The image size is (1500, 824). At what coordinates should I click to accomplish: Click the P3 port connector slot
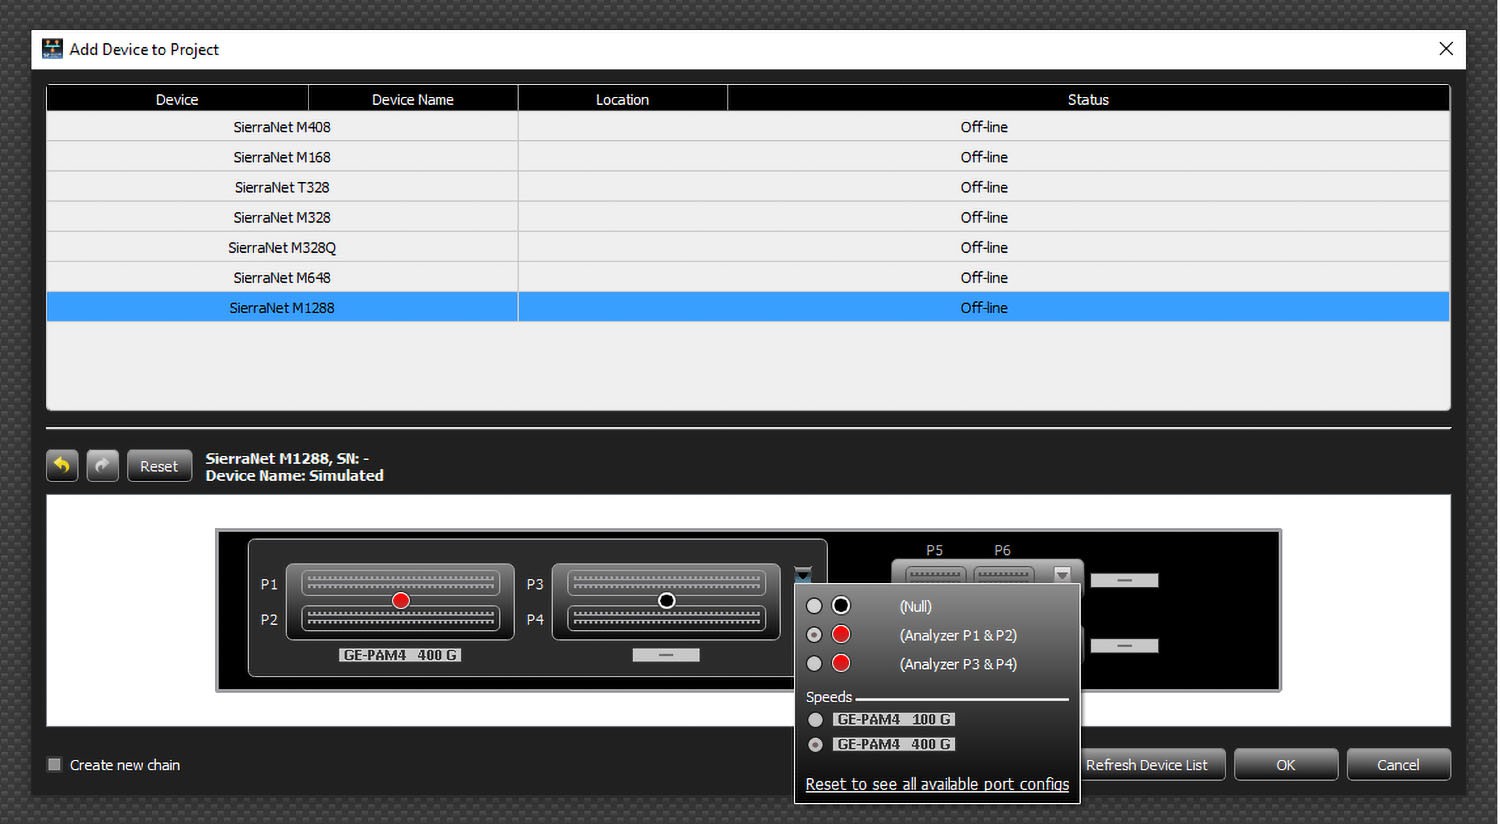[666, 582]
